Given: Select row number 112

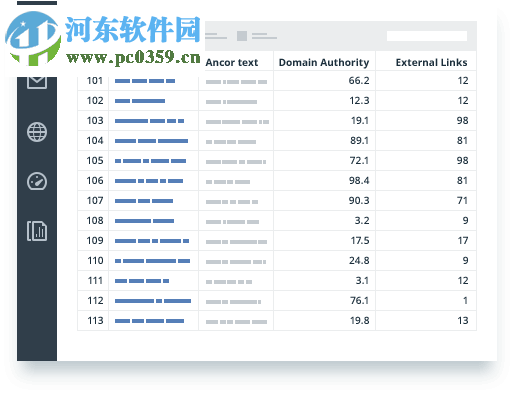Looking at the screenshot, I should [95, 301].
